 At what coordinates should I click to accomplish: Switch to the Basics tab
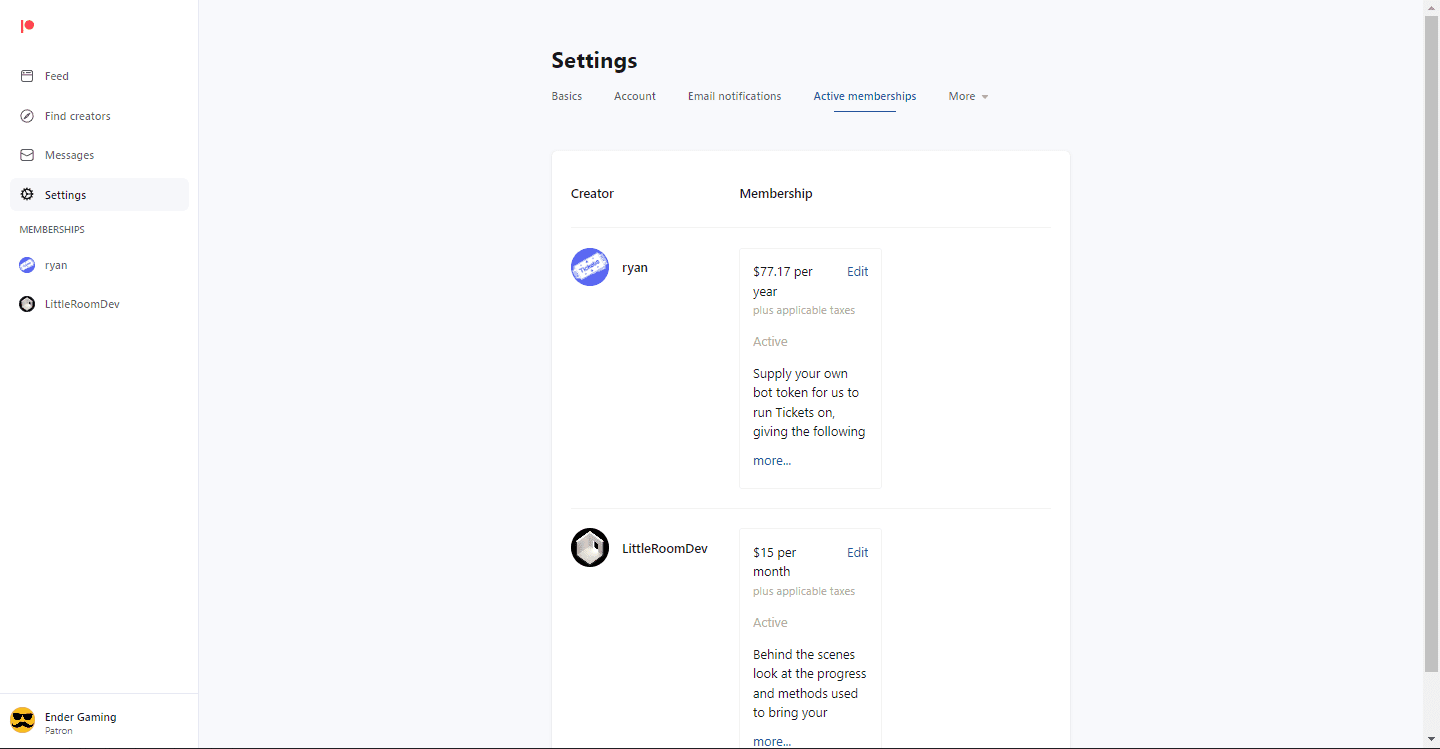(x=566, y=96)
